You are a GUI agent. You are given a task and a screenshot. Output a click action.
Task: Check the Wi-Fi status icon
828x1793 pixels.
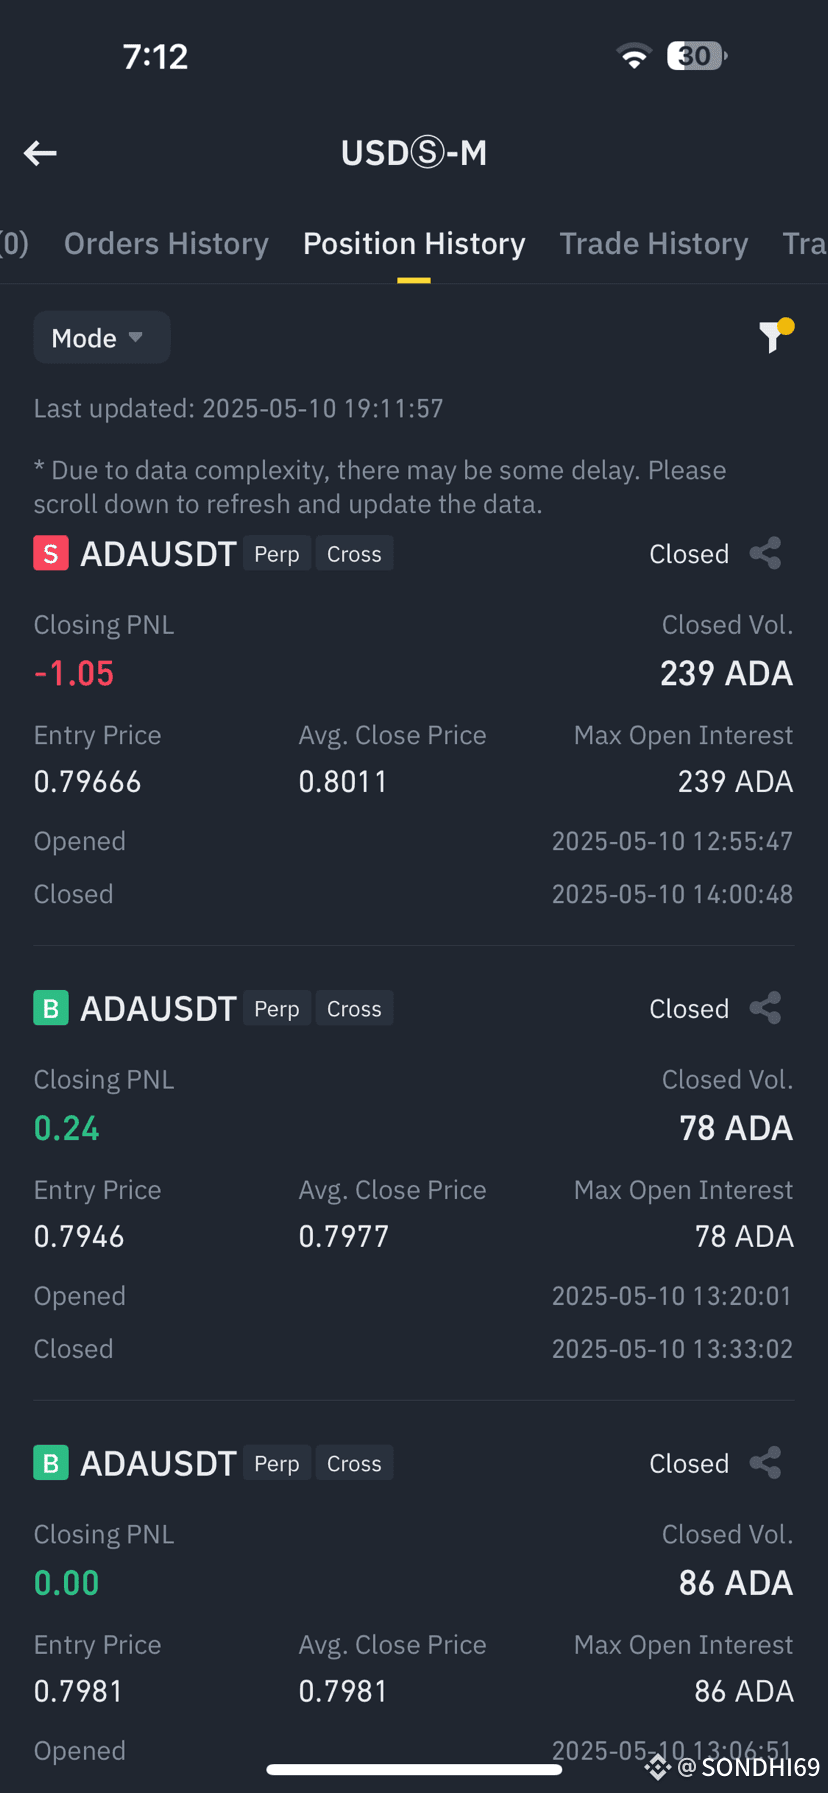click(634, 56)
